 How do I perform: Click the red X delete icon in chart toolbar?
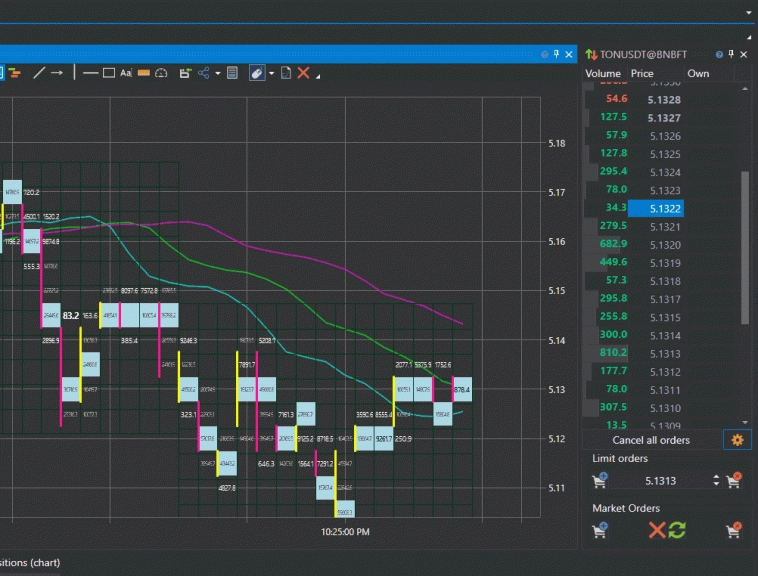(x=304, y=73)
